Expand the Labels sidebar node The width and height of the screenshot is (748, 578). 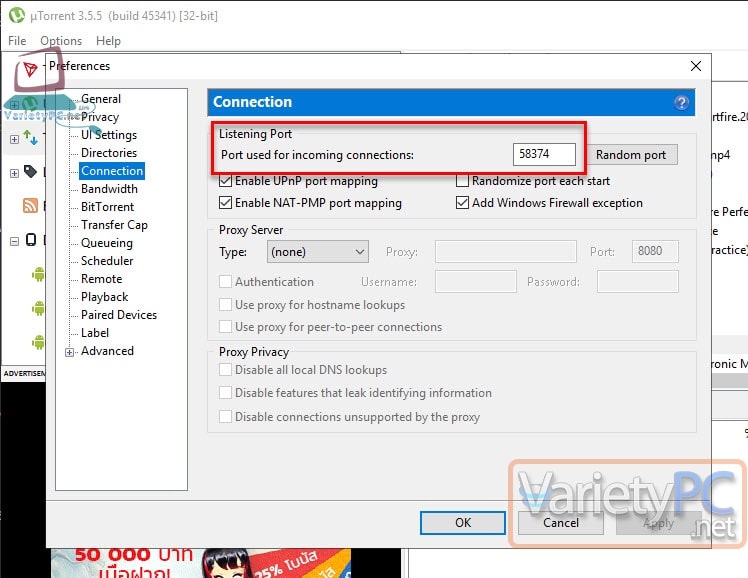pyautogui.click(x=14, y=173)
